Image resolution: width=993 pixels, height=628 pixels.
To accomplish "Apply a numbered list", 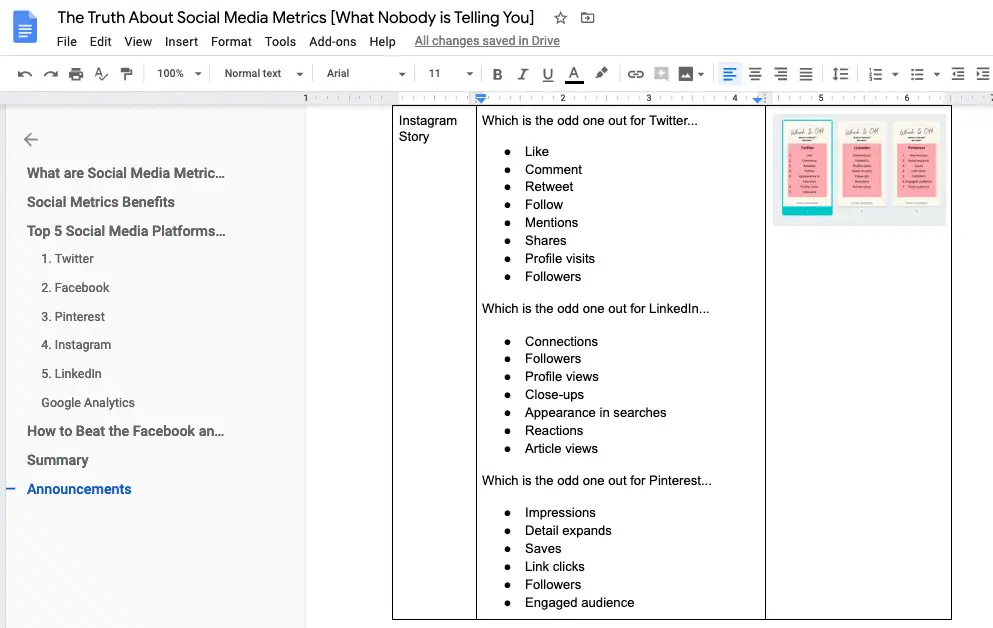I will point(875,74).
